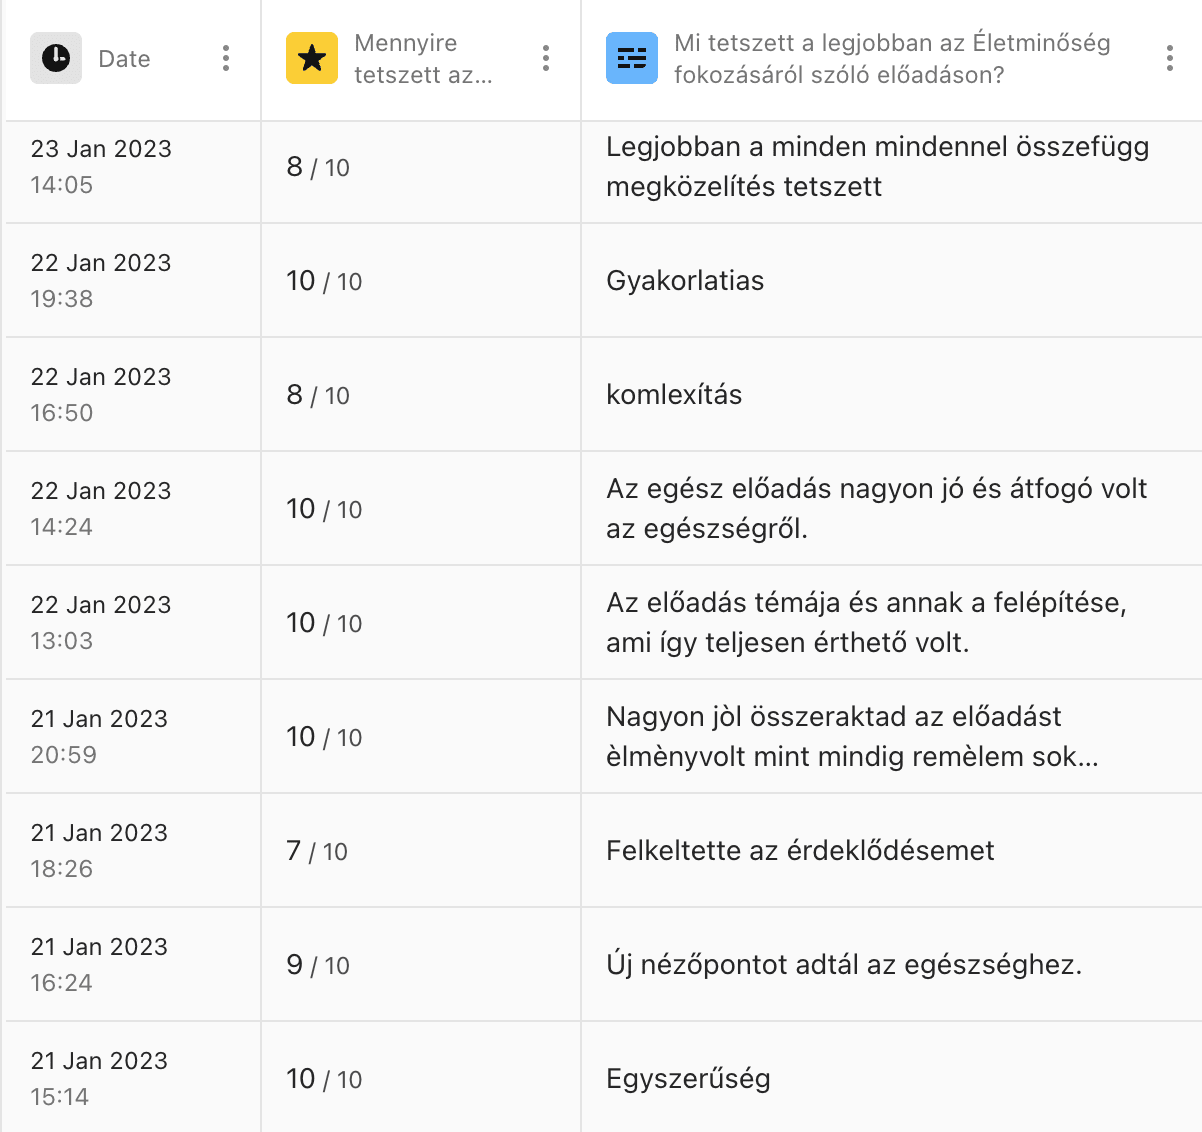Click the Életminőség question column title
Viewport: 1202px width, 1132px height.
(892, 59)
